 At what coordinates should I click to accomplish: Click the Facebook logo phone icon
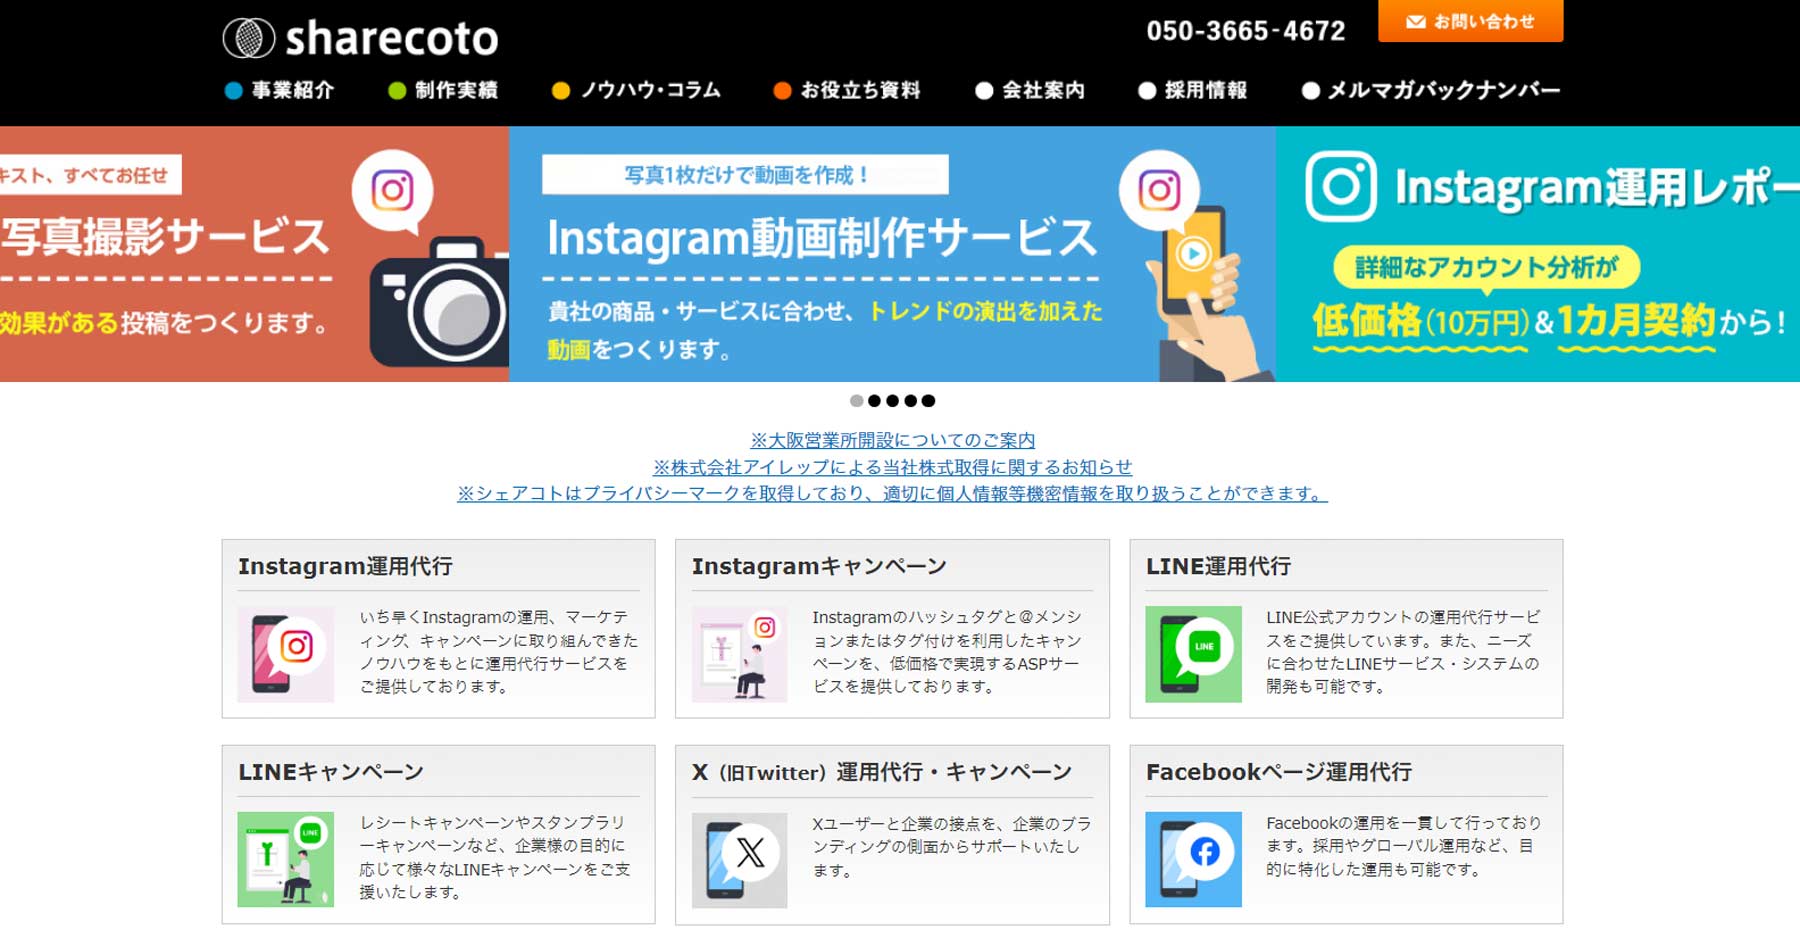(x=1193, y=860)
